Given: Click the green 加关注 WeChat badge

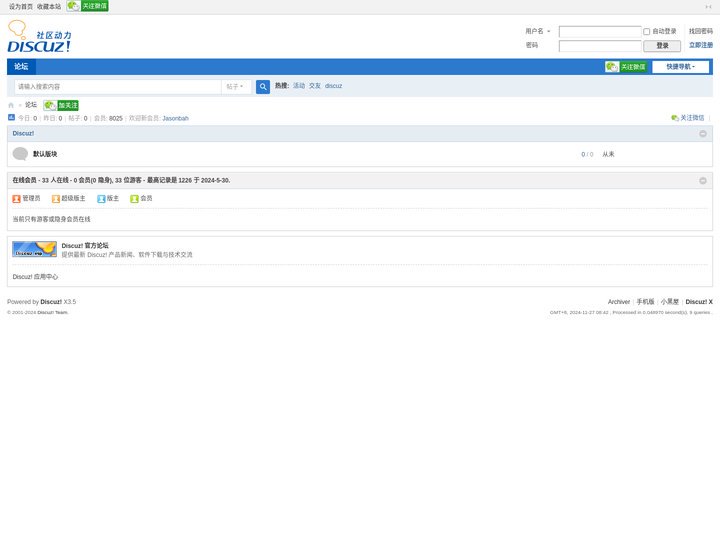Looking at the screenshot, I should [x=61, y=105].
